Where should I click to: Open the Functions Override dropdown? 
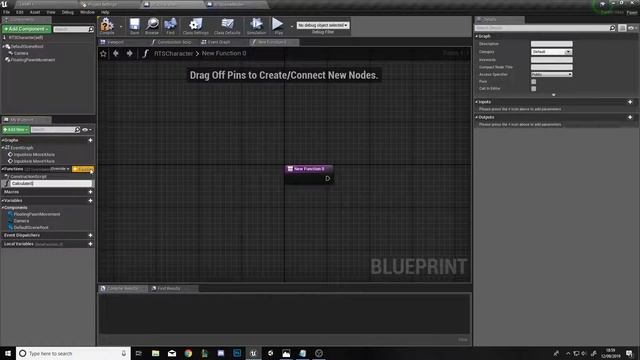click(60, 169)
